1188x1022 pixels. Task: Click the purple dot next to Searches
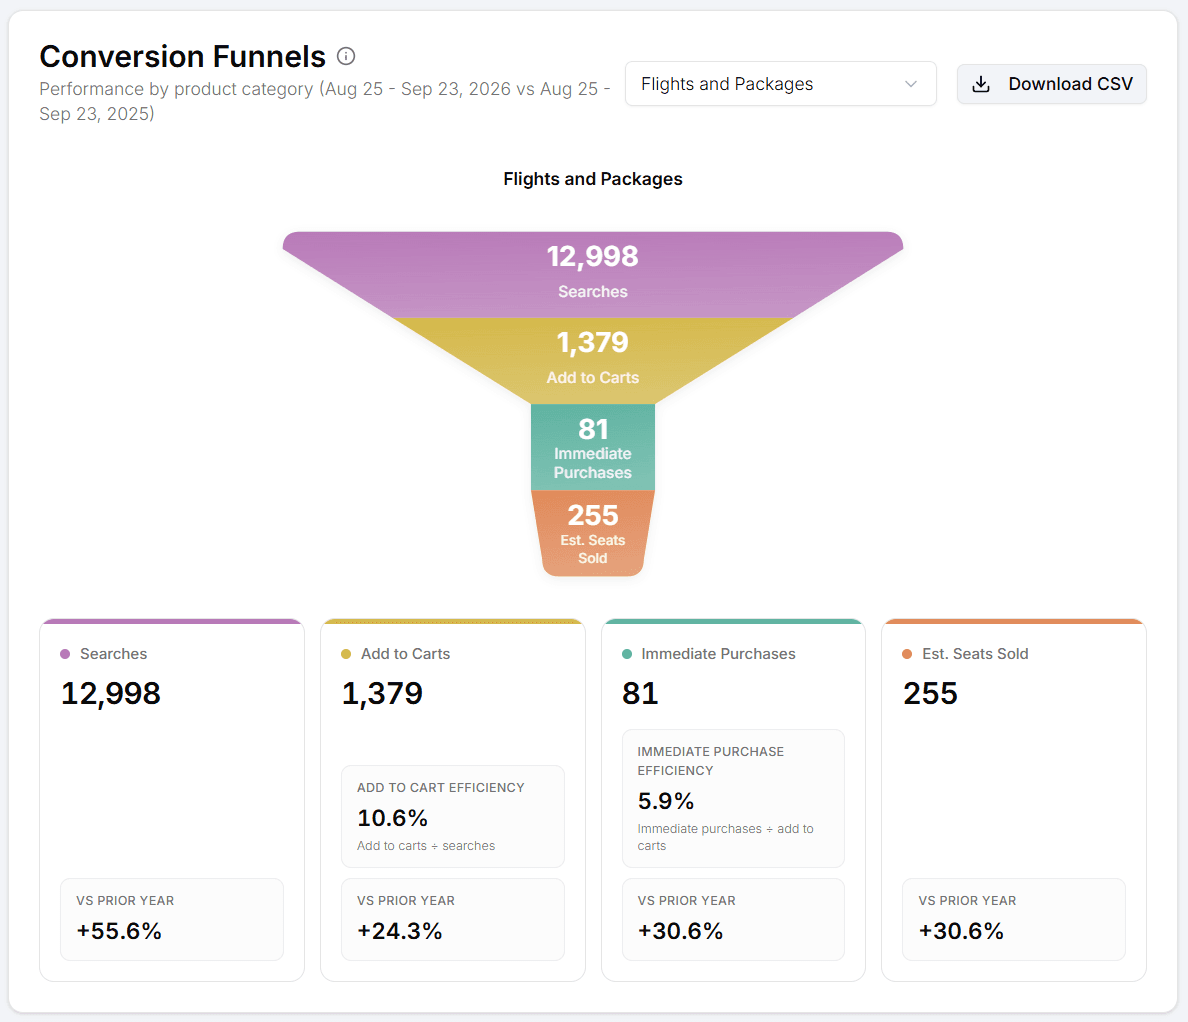point(65,654)
